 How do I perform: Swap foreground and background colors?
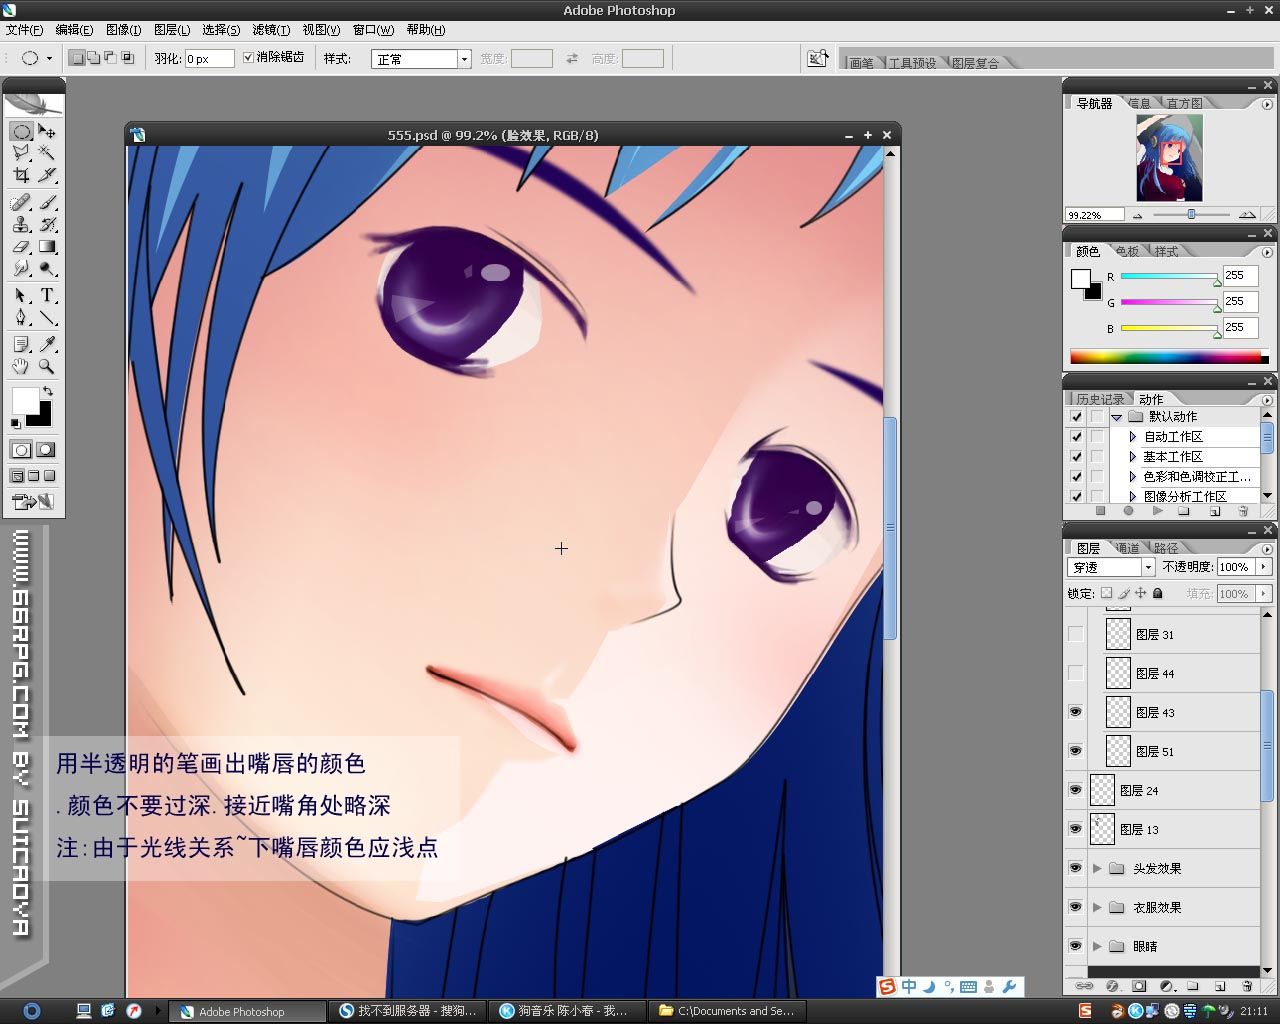(x=47, y=390)
